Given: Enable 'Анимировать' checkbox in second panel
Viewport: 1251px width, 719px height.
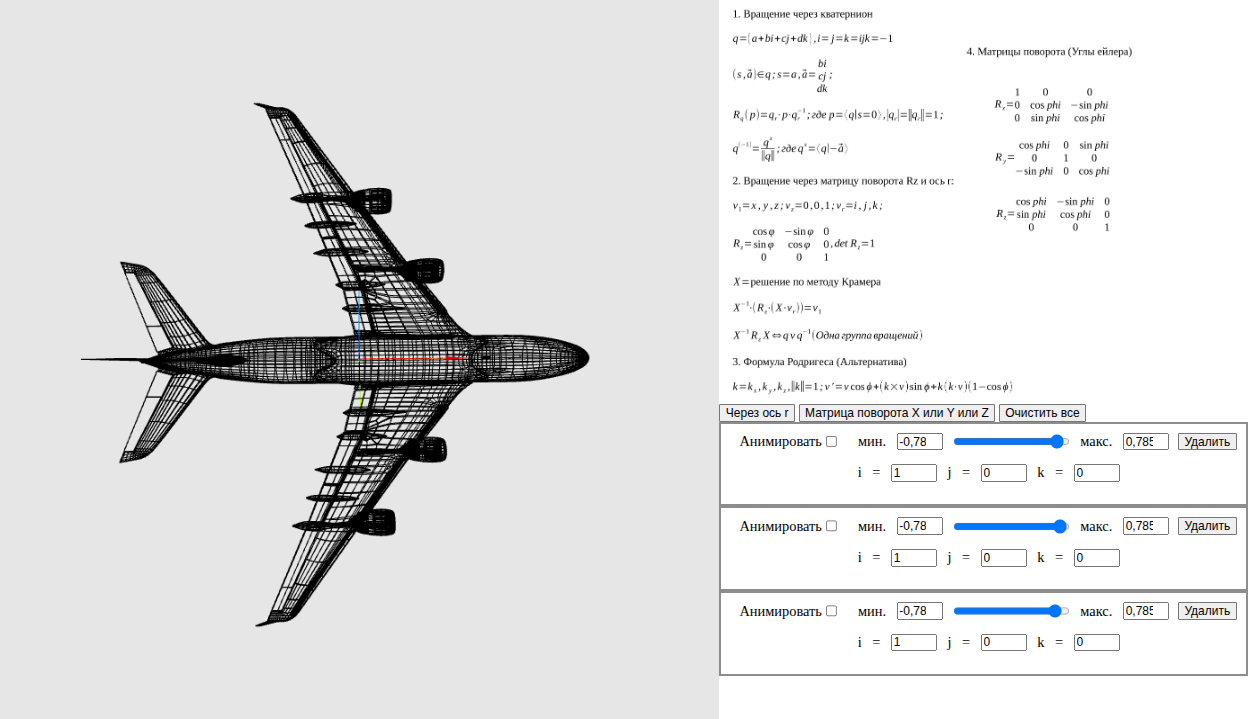Looking at the screenshot, I should [x=831, y=526].
